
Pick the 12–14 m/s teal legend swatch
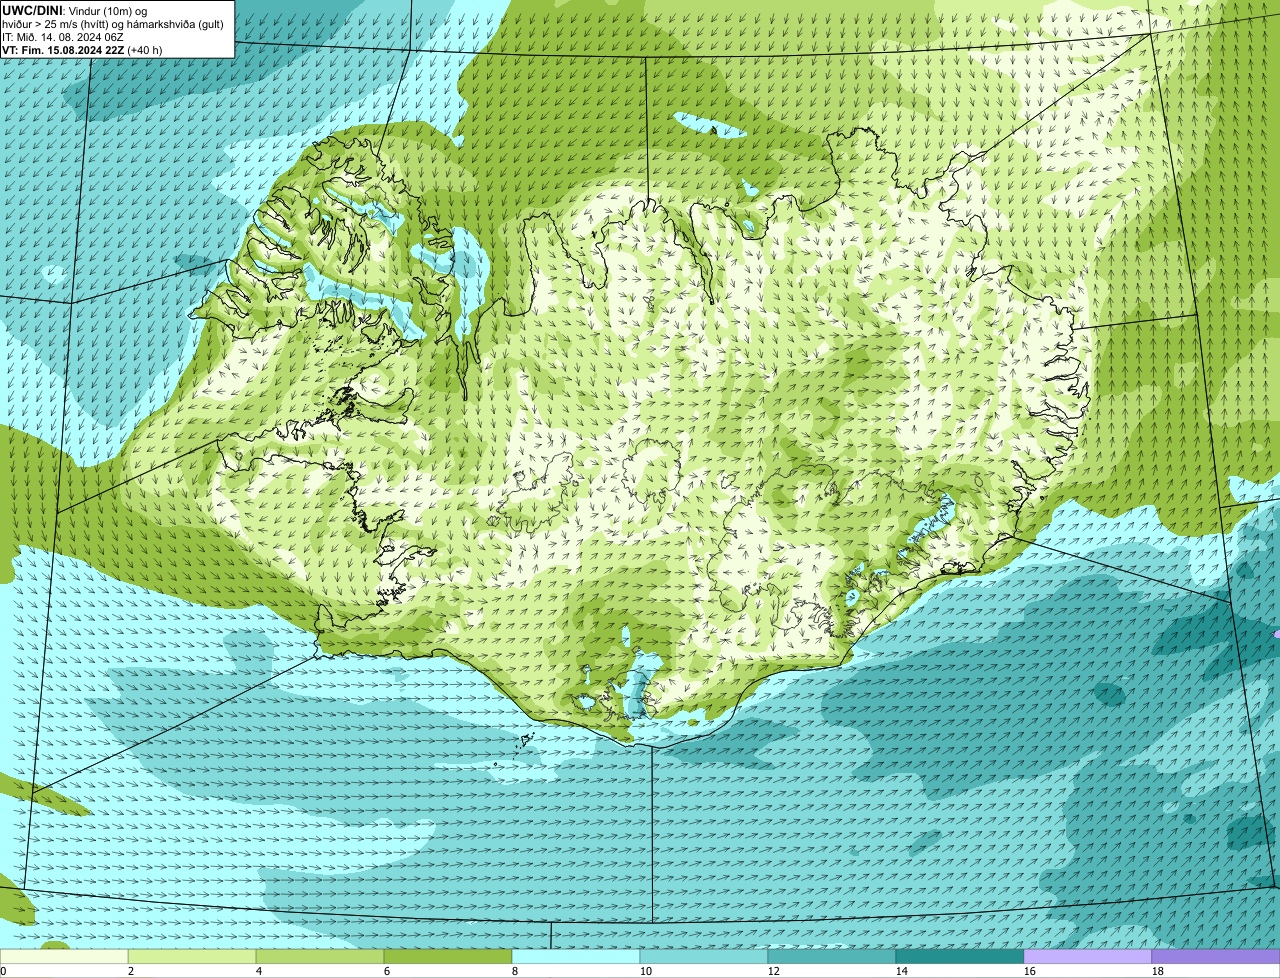[x=832, y=956]
